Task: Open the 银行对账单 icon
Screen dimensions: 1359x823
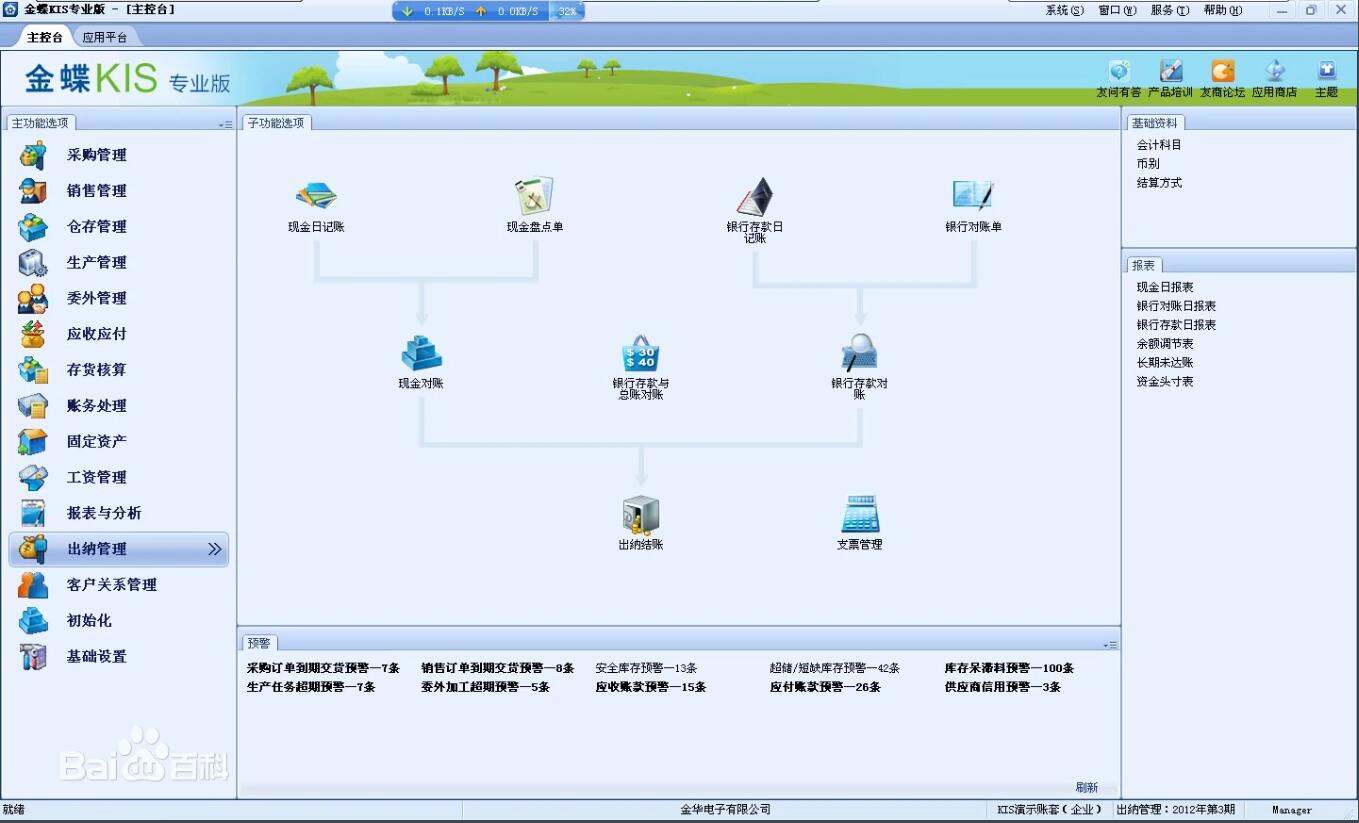Action: pos(973,194)
